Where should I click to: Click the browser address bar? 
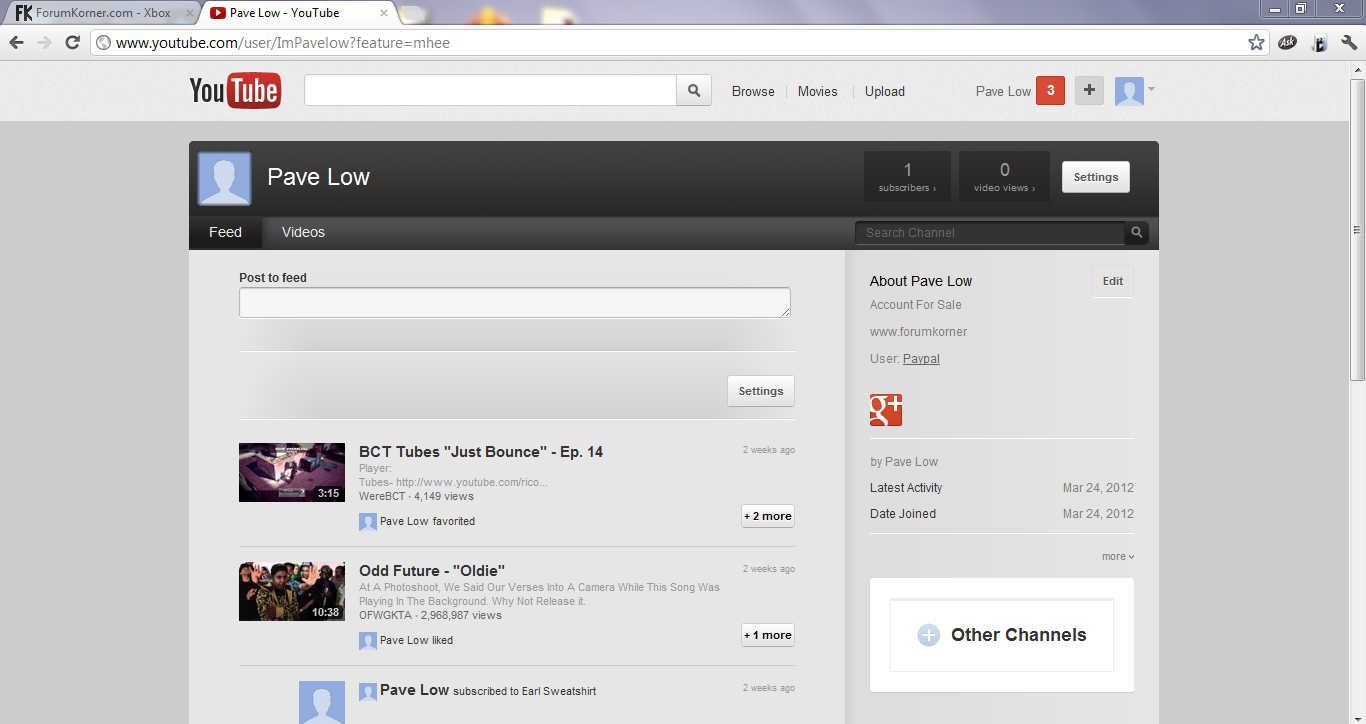point(678,43)
